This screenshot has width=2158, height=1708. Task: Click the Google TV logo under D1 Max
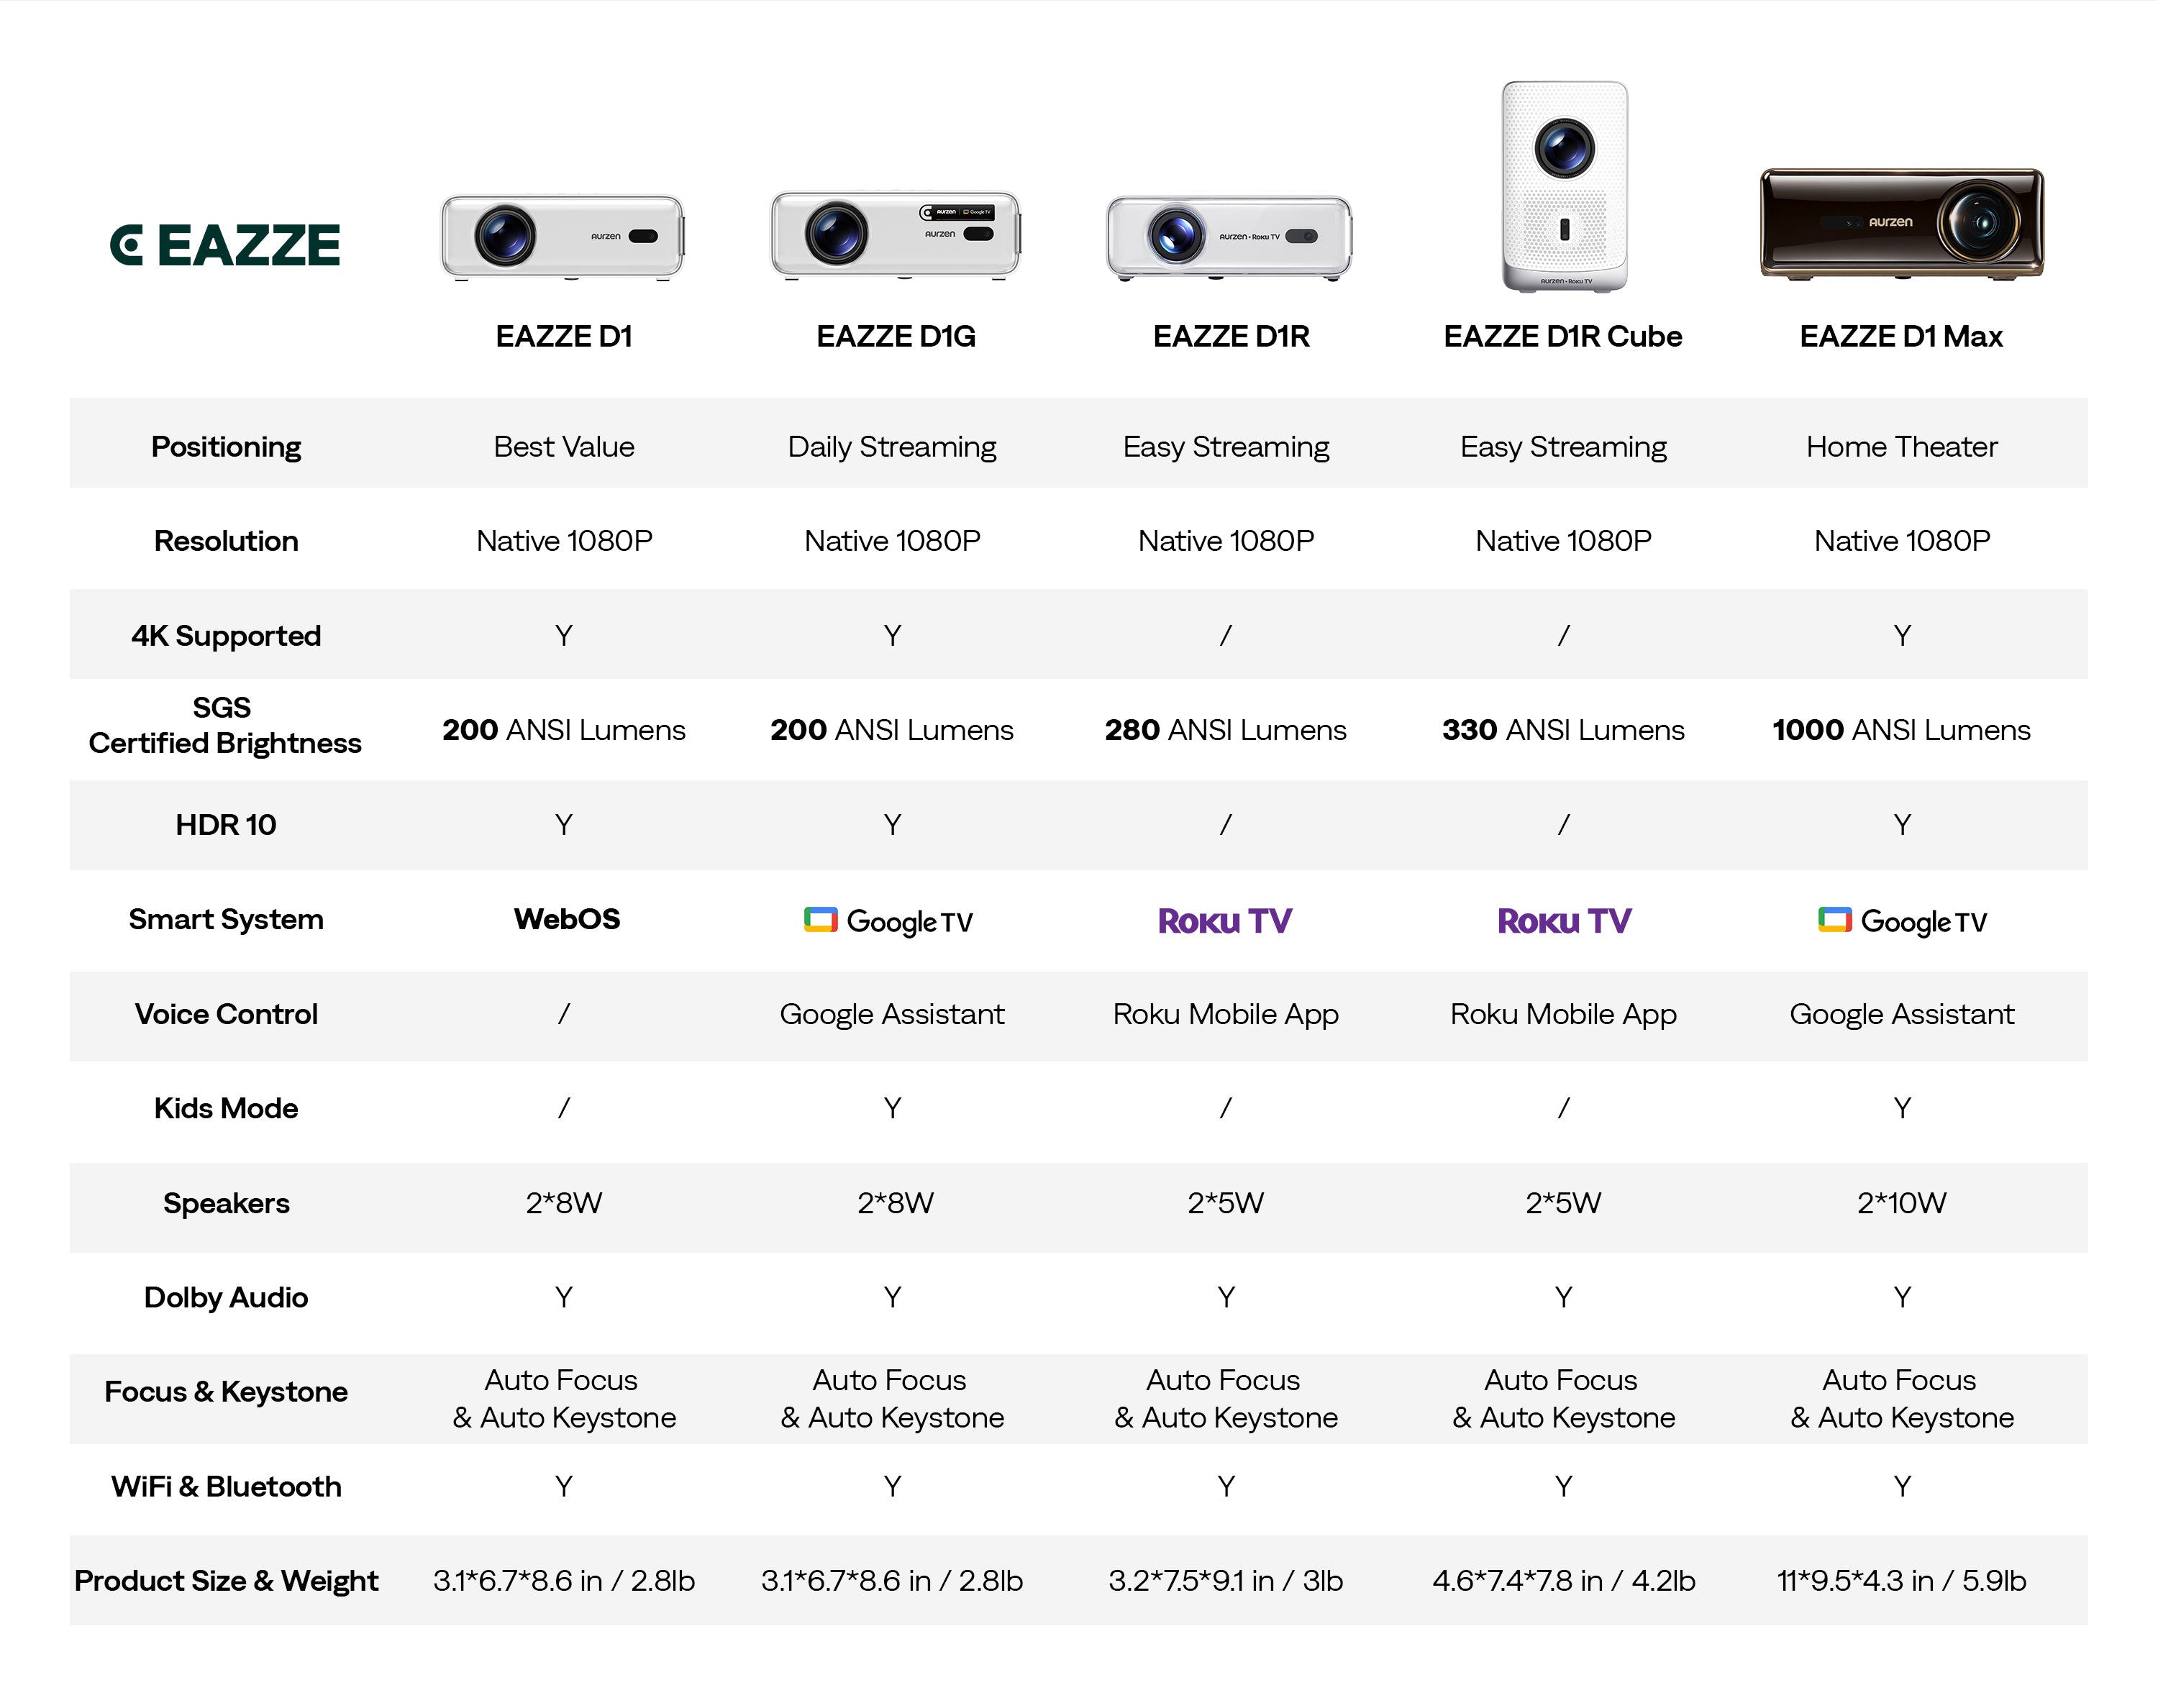(x=1902, y=920)
